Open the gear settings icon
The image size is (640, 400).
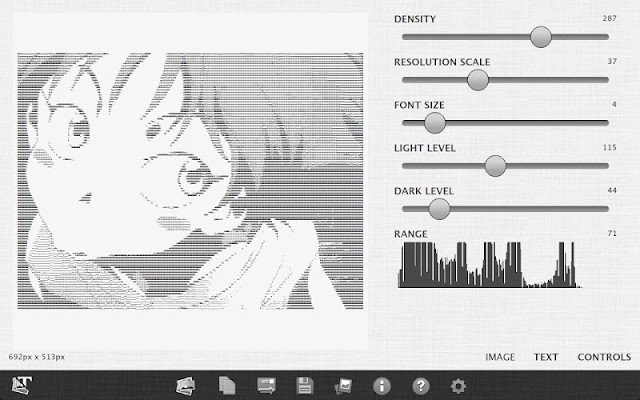tap(458, 386)
